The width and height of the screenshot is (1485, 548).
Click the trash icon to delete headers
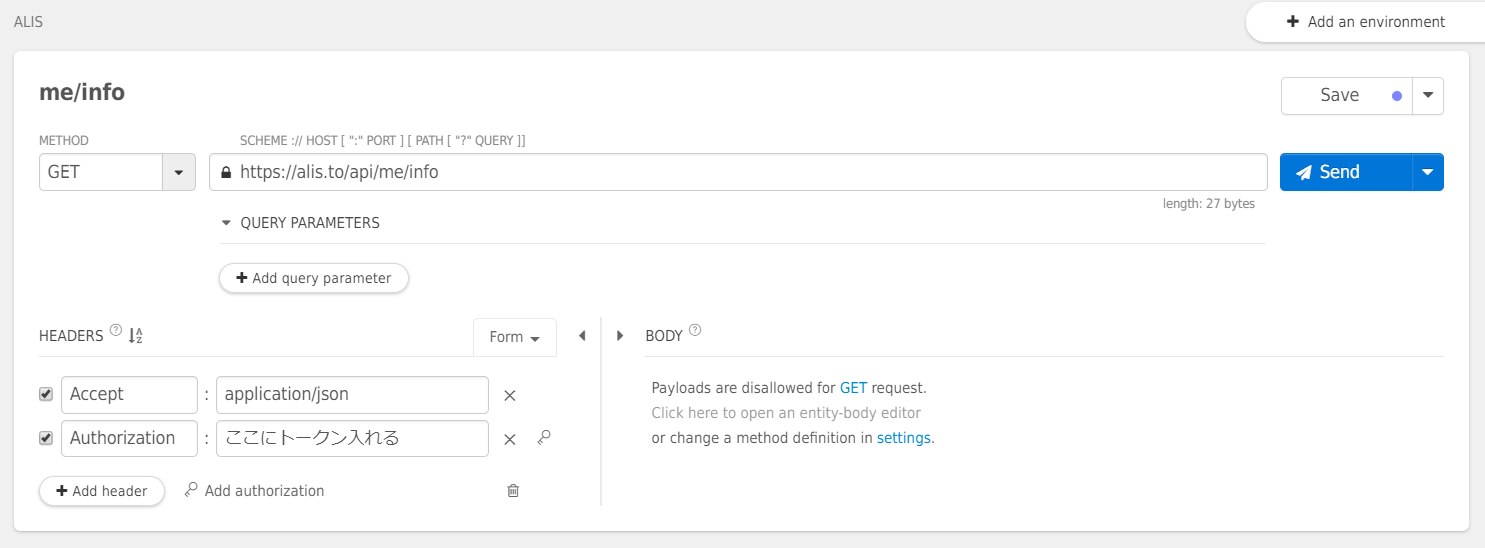(x=513, y=490)
